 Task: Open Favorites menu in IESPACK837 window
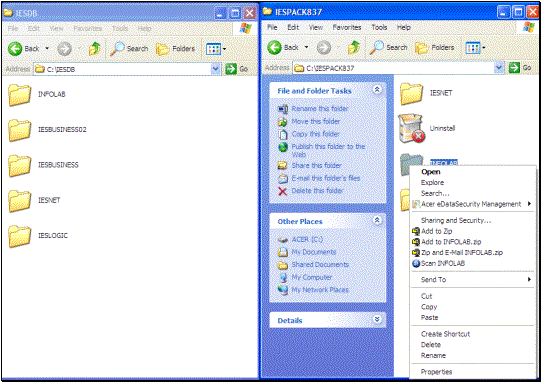347,27
